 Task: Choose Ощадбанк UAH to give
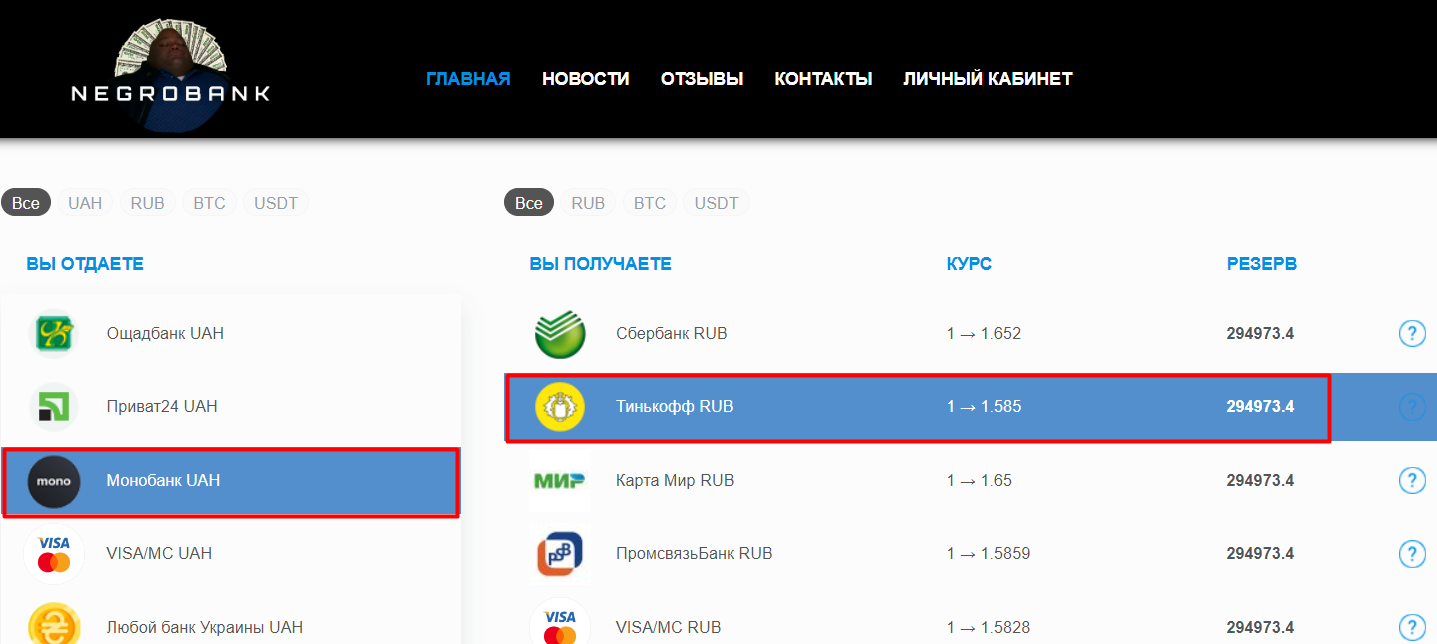(231, 334)
